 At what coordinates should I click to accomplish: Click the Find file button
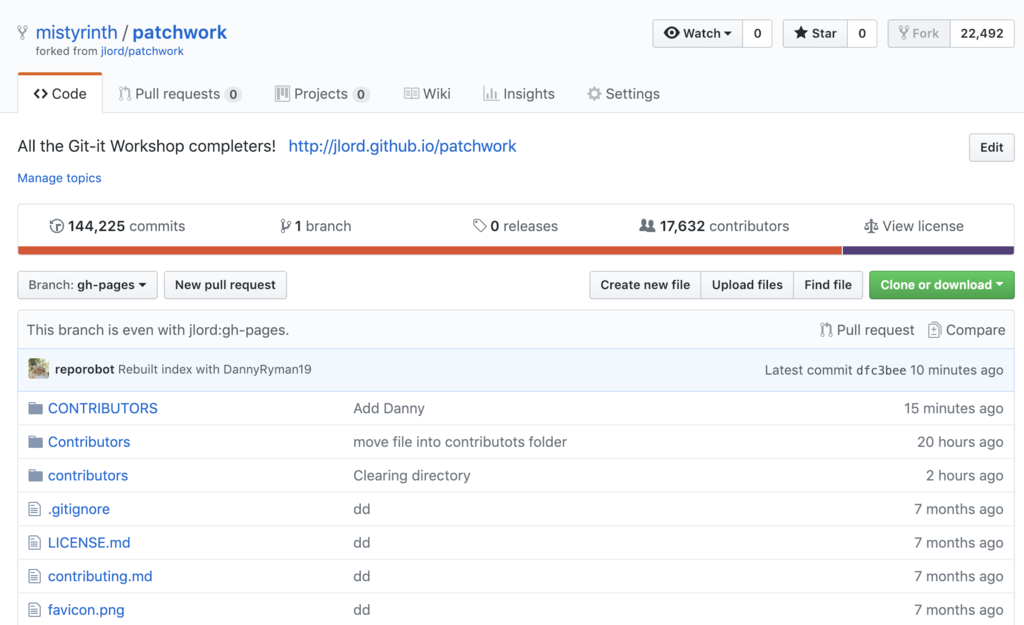[x=828, y=285]
